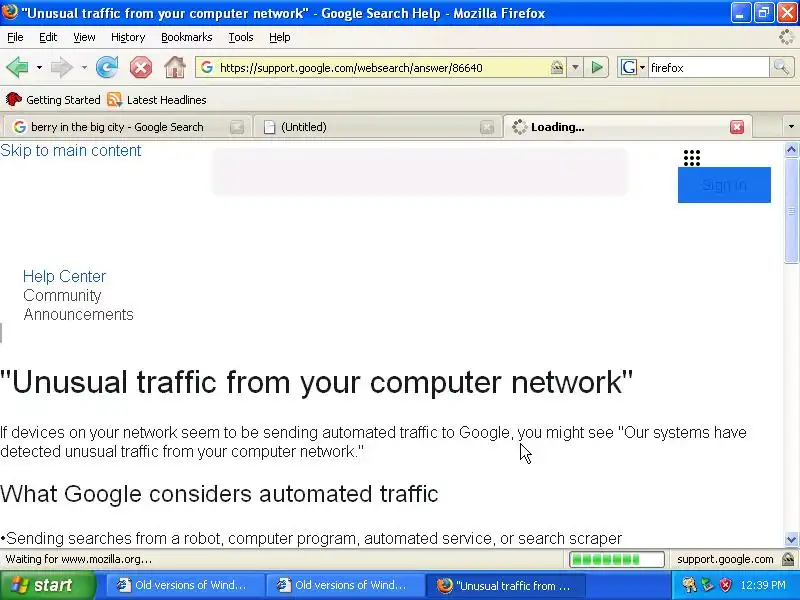The height and width of the screenshot is (600, 800).
Task: Switch to the (Untitled) tab
Action: click(x=304, y=127)
